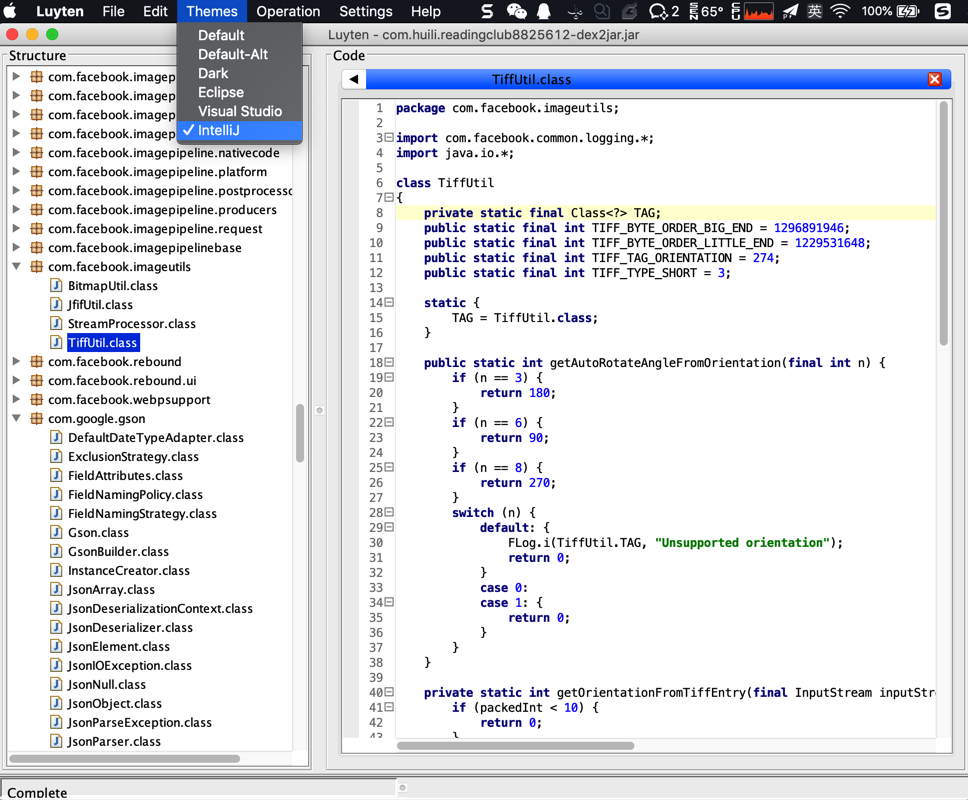Expand the com.facebook.imagepipeline.nativecode package
Viewport: 968px width, 801px height.
tap(17, 153)
